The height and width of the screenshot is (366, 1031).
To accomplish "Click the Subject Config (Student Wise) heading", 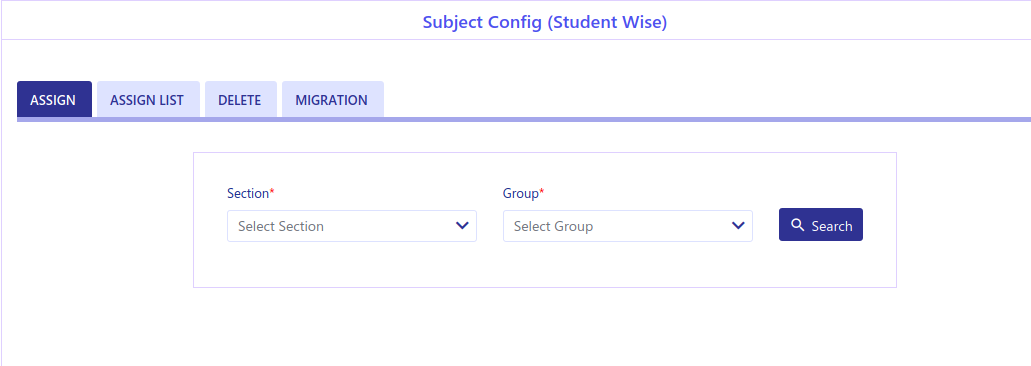I will [544, 22].
